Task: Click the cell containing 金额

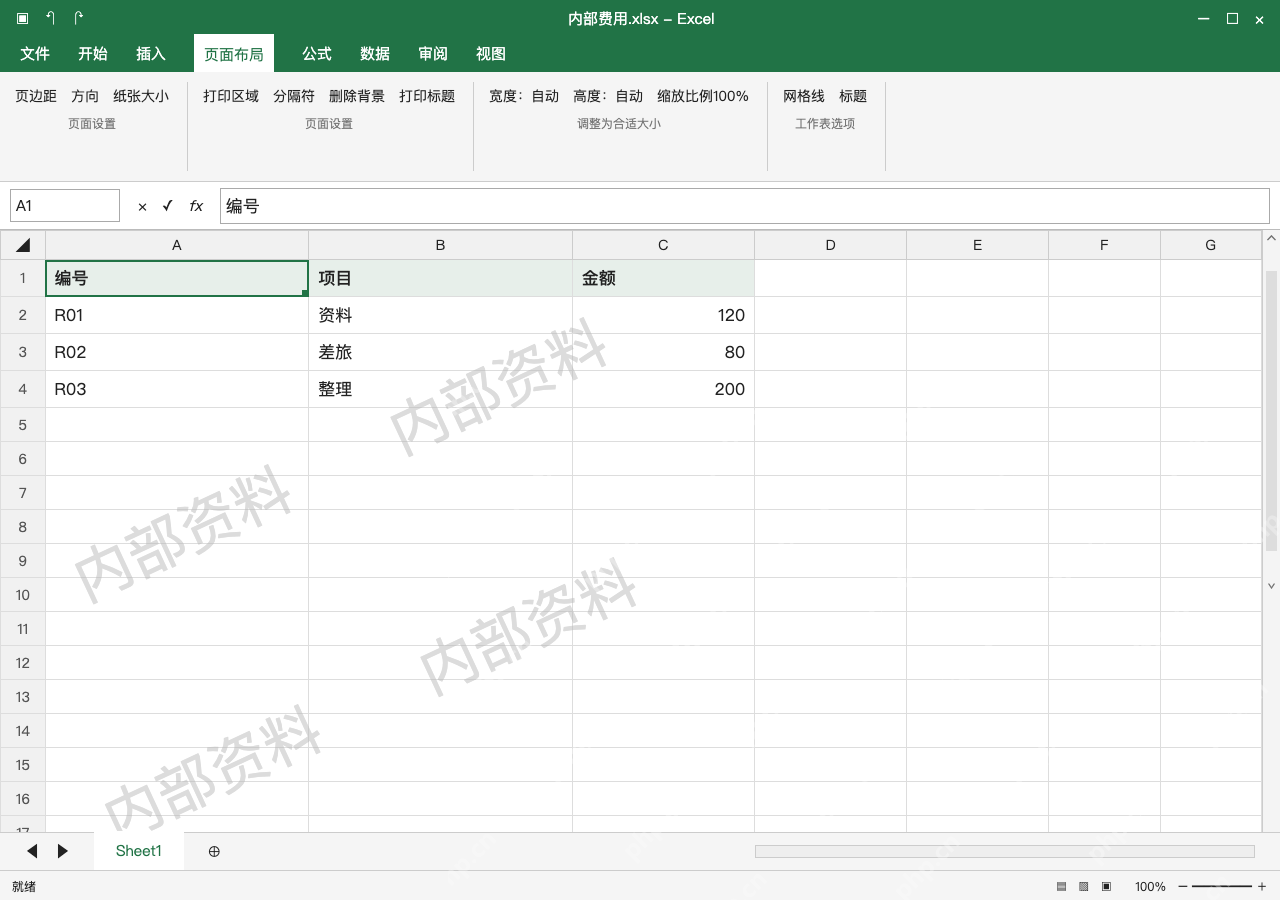Action: (x=663, y=278)
